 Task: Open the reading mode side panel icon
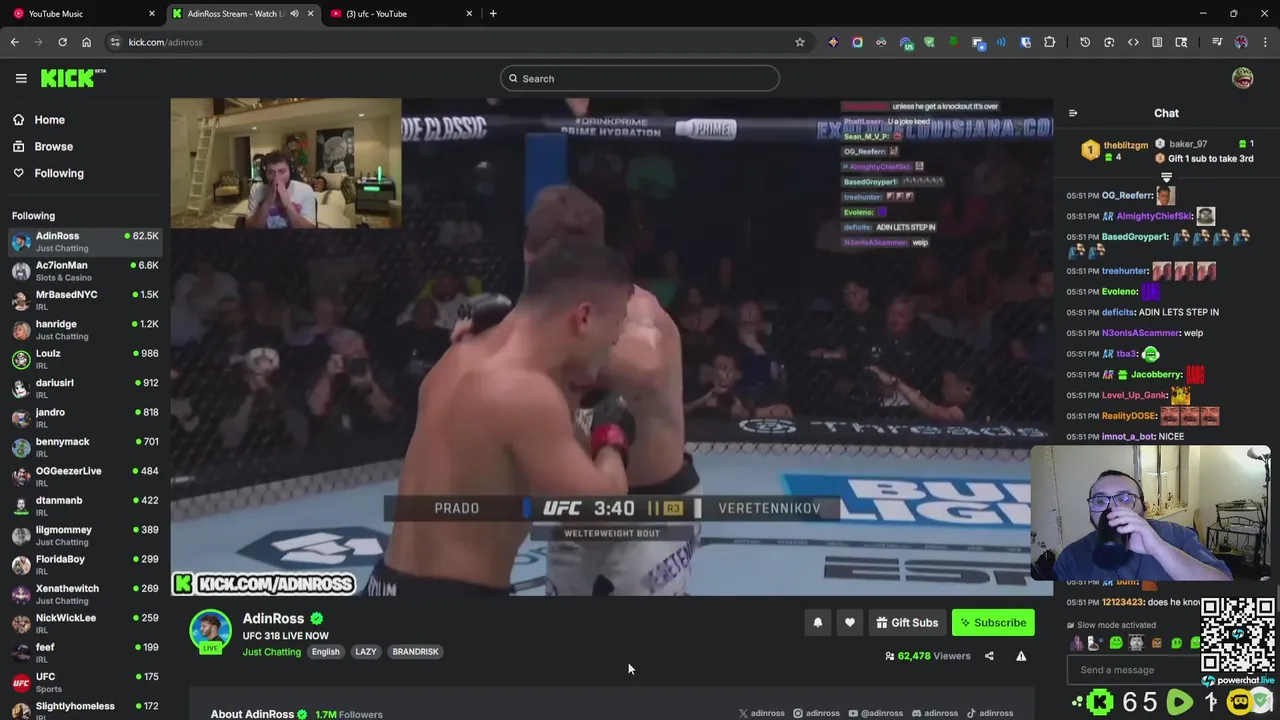coord(1157,42)
